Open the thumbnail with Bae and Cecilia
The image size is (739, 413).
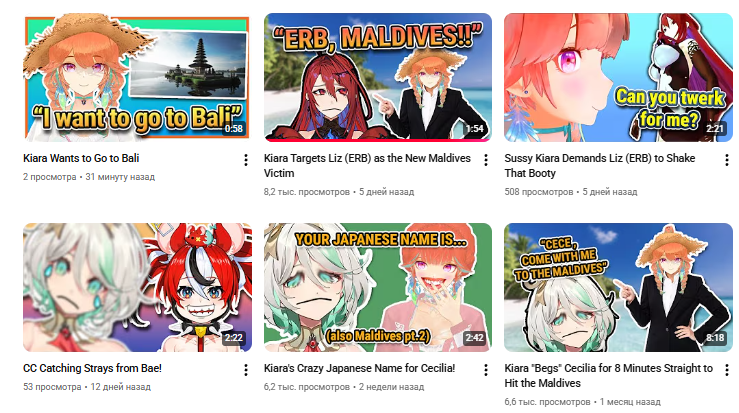tap(137, 287)
